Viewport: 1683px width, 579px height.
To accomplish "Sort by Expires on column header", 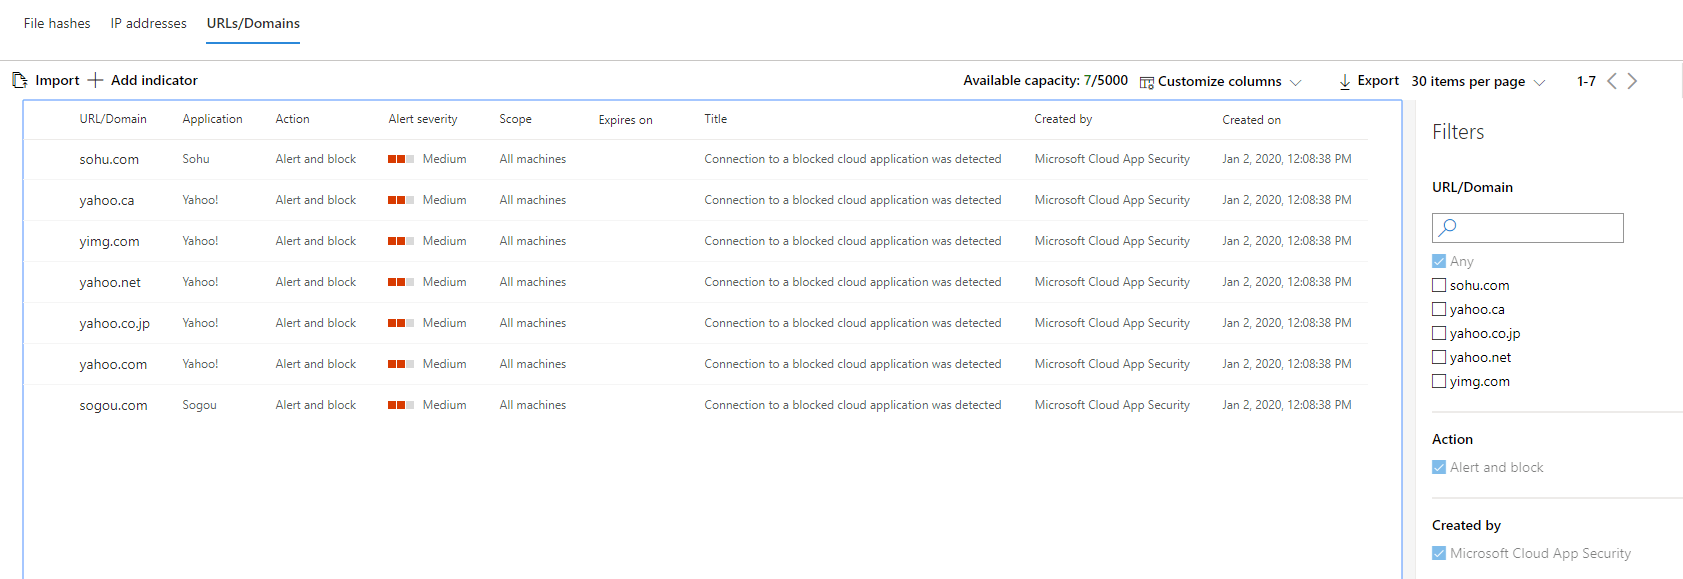I will (625, 120).
